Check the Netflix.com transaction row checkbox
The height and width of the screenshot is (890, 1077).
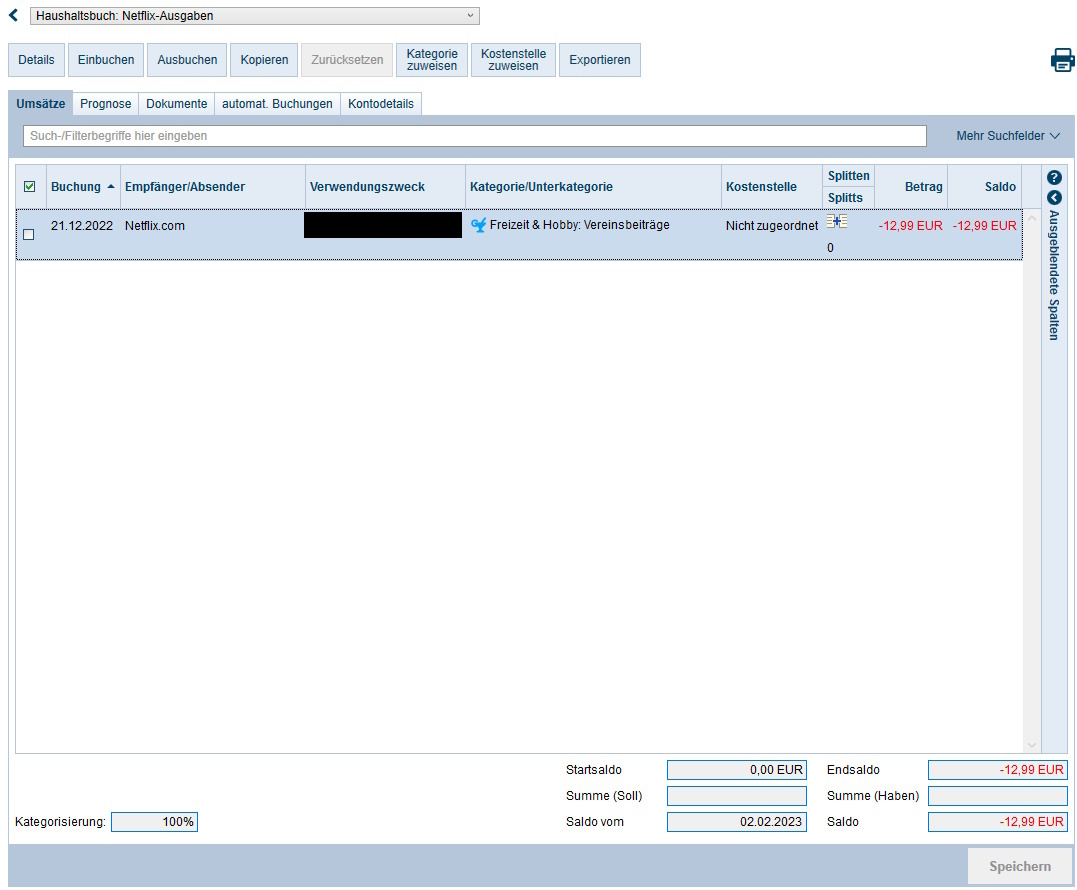pos(28,234)
